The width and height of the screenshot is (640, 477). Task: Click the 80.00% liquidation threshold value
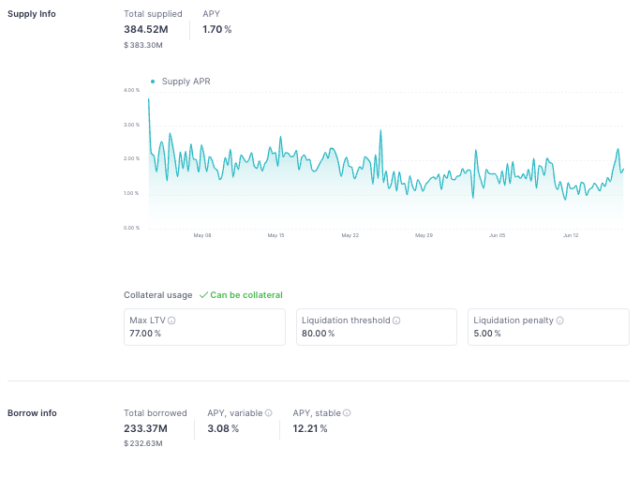coord(317,333)
